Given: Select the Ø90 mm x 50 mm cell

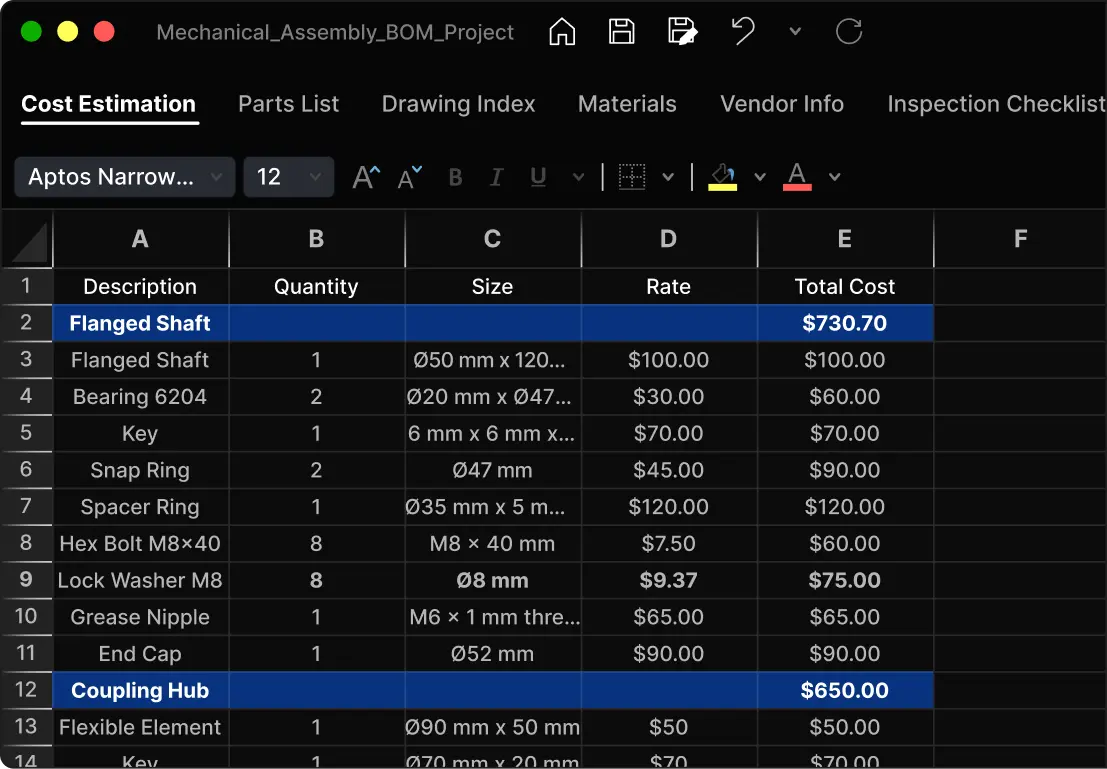Looking at the screenshot, I should click(x=493, y=727).
